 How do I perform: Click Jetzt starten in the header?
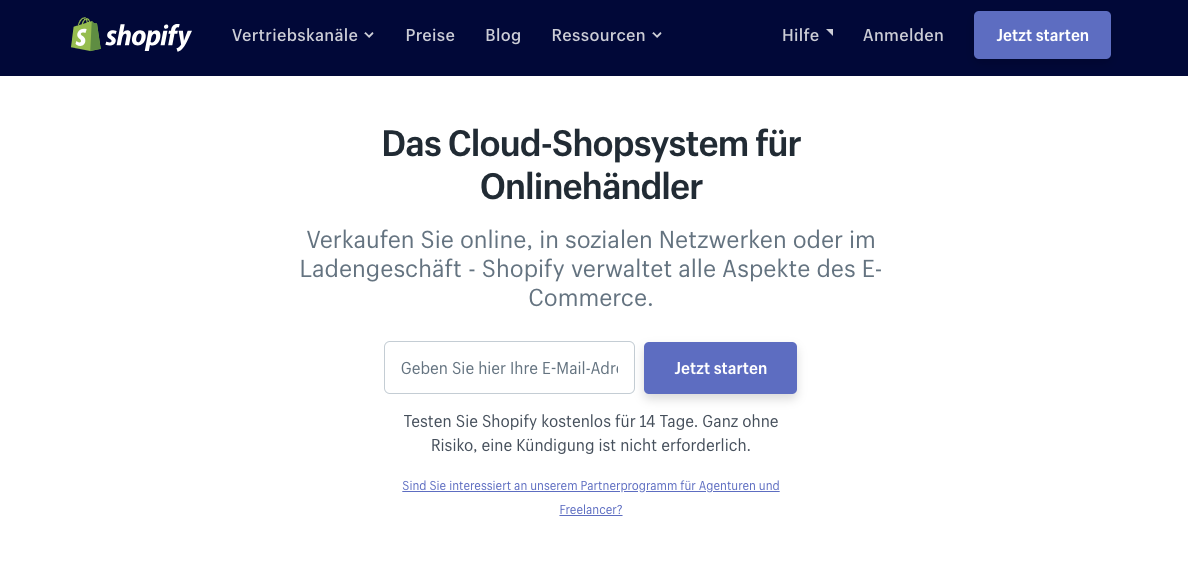[1043, 35]
